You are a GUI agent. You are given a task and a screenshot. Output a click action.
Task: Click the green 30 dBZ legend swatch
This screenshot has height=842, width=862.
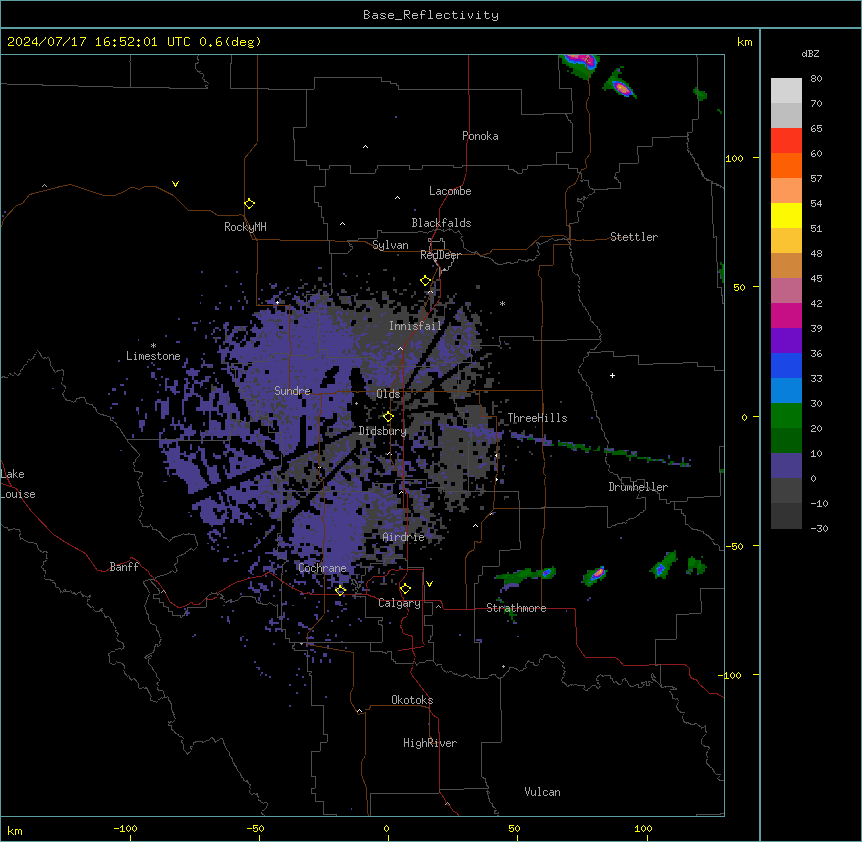(x=786, y=416)
